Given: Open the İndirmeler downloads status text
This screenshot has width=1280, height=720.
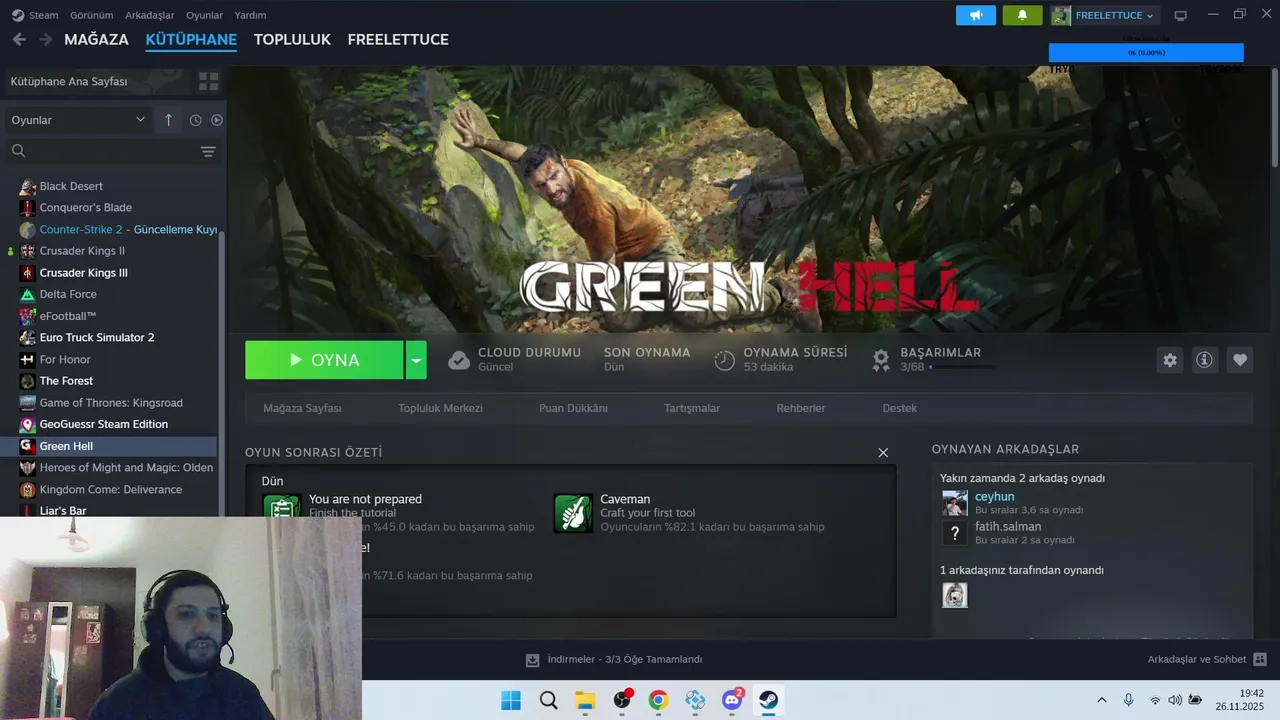Looking at the screenshot, I should pos(625,660).
